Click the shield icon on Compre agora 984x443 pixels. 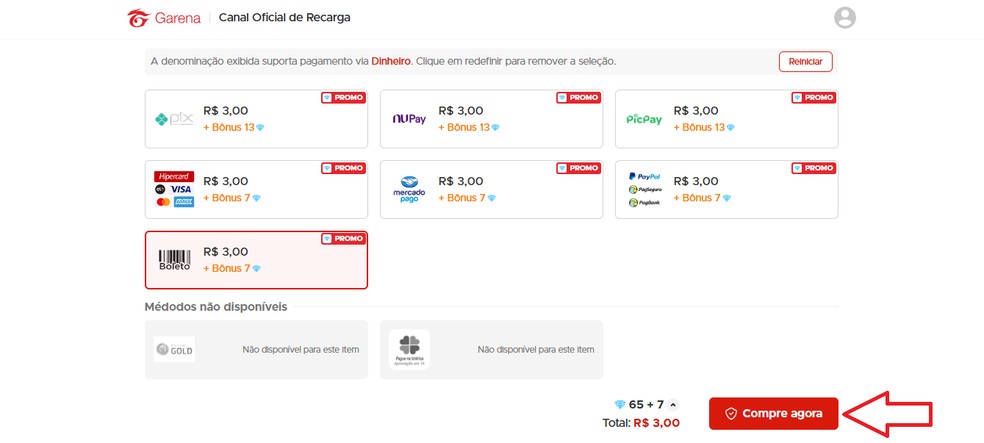coord(730,414)
